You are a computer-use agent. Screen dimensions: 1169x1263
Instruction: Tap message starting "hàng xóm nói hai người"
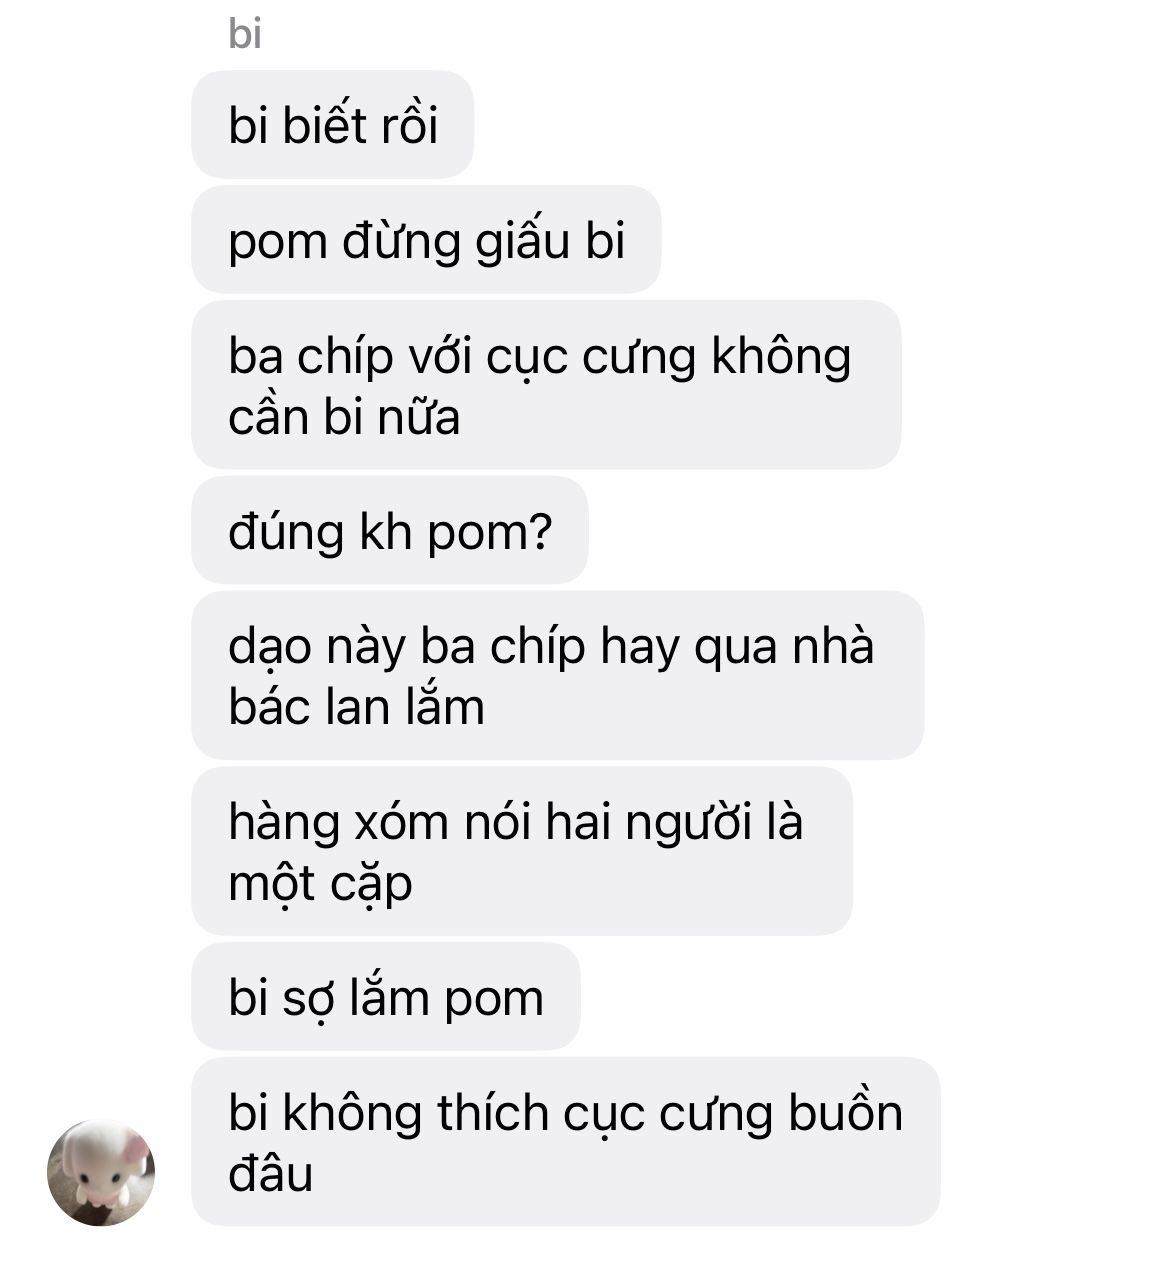point(521,851)
